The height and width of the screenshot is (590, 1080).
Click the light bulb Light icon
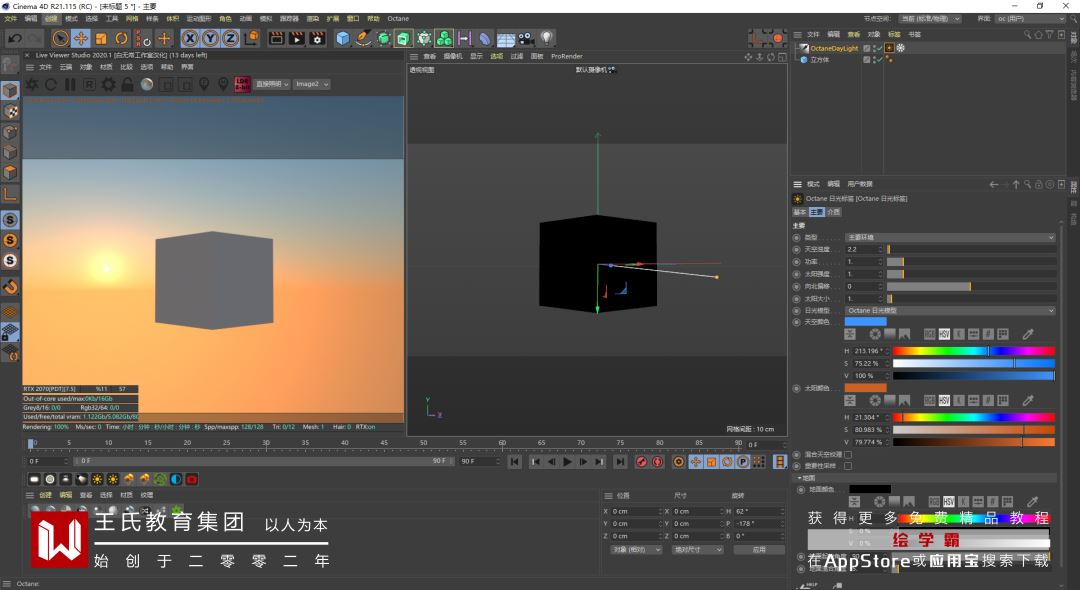point(547,38)
